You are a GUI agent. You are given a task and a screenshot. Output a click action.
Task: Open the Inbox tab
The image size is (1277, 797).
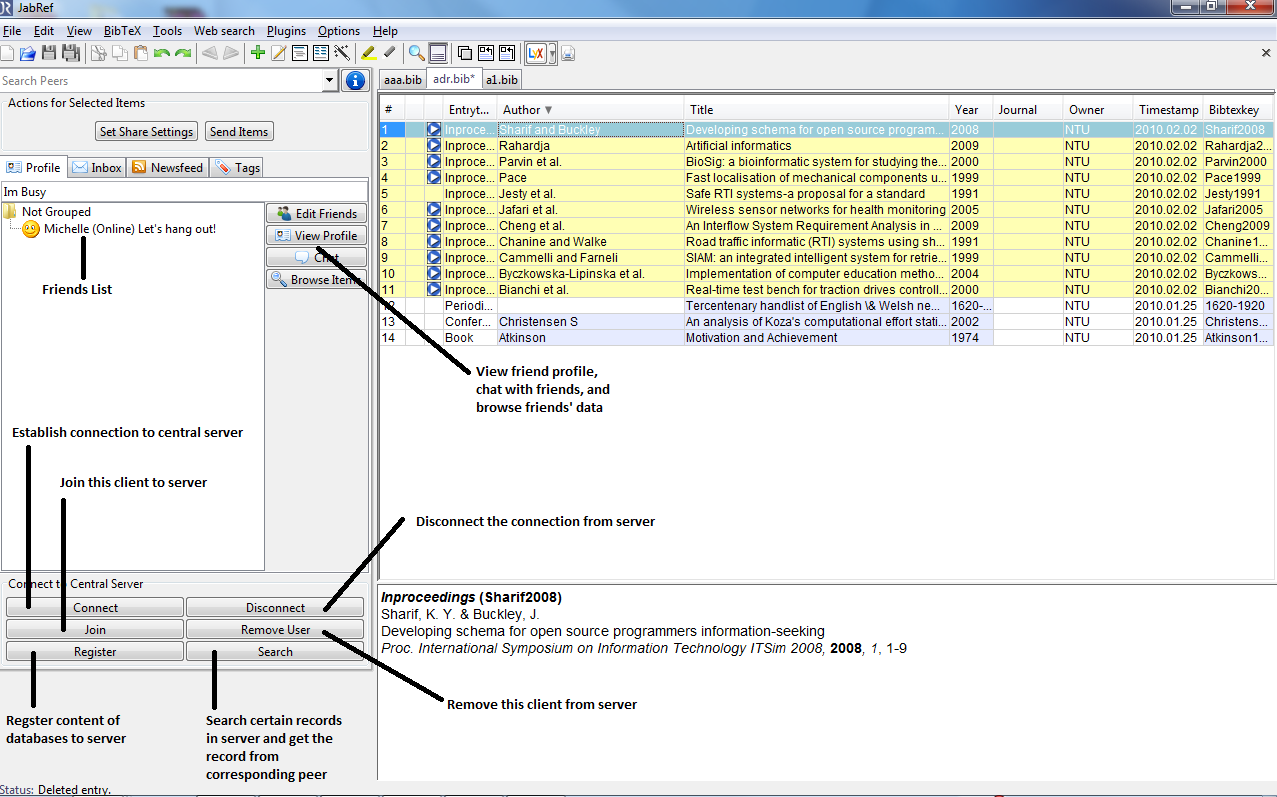point(97,168)
